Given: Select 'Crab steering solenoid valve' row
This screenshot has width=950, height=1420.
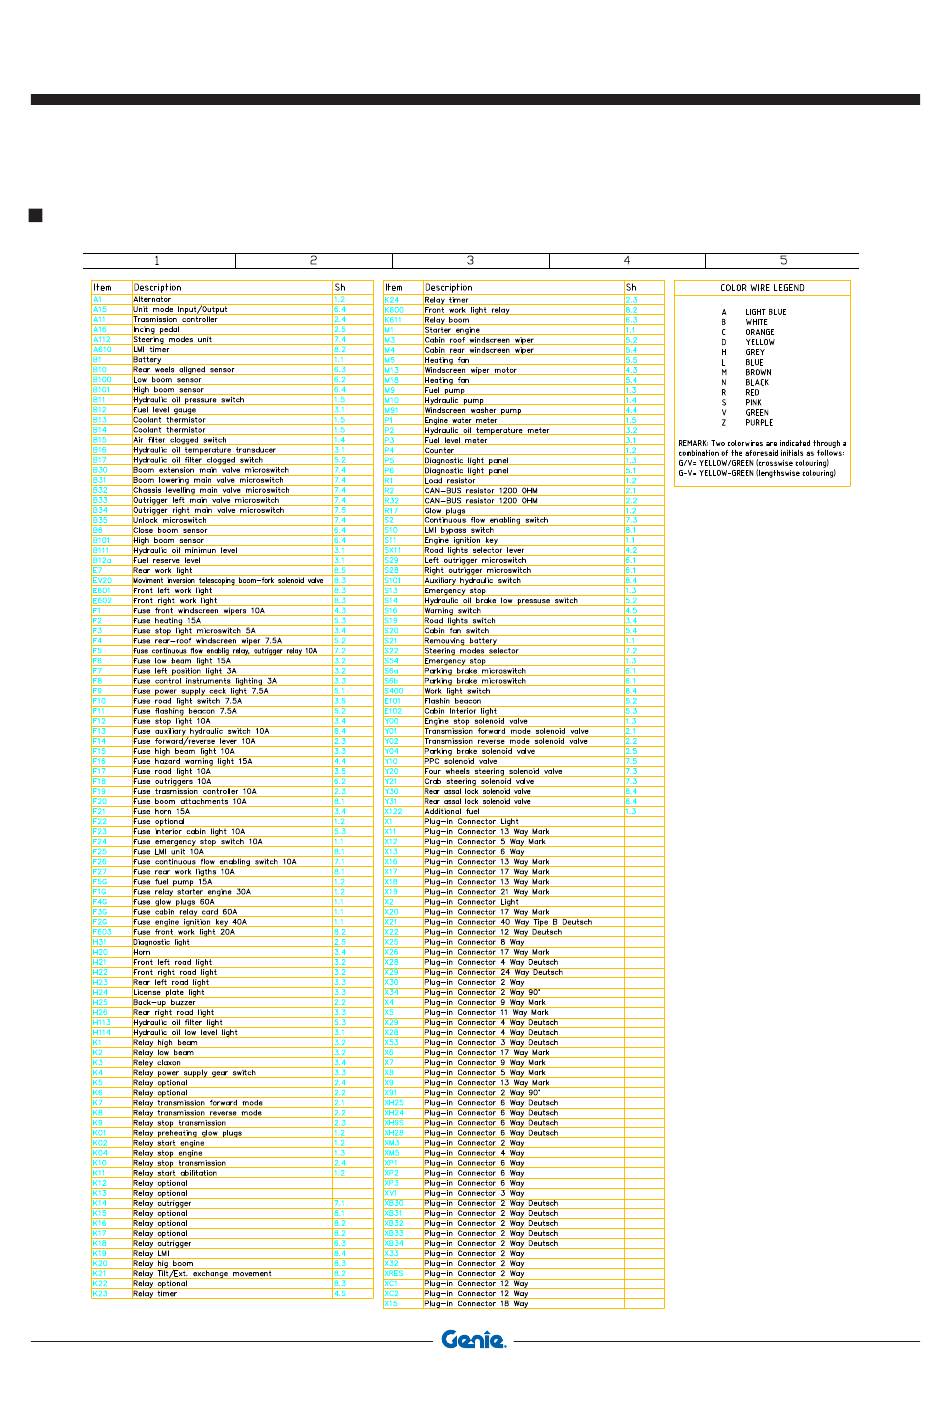Looking at the screenshot, I should tap(524, 781).
